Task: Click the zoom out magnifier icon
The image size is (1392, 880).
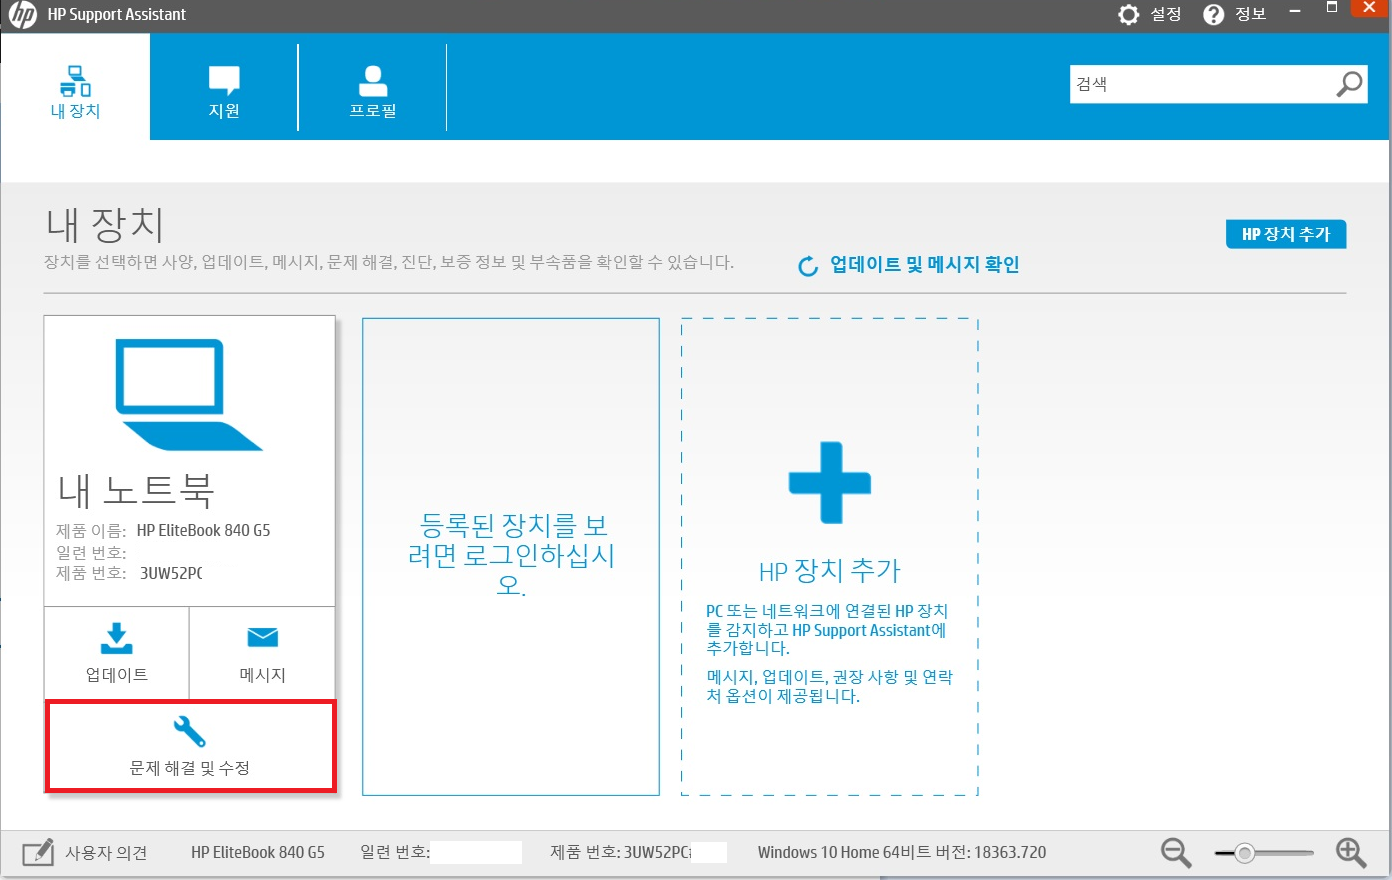Action: 1176,853
